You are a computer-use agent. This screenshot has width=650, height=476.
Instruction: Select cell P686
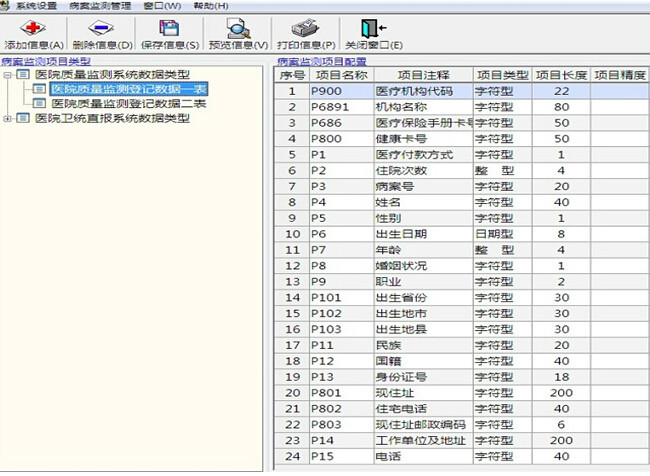pos(342,123)
